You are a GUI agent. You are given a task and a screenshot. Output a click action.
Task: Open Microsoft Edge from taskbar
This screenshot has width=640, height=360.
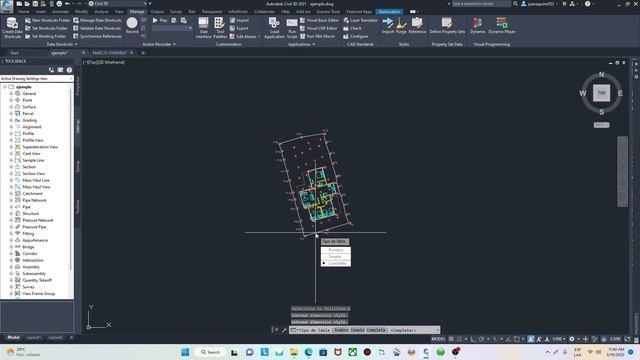(x=308, y=352)
